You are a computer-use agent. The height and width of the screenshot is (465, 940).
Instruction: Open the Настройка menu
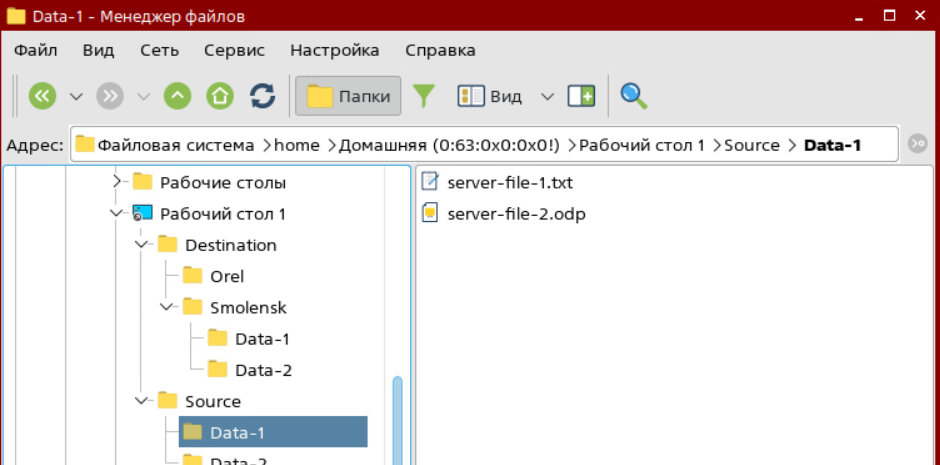335,50
